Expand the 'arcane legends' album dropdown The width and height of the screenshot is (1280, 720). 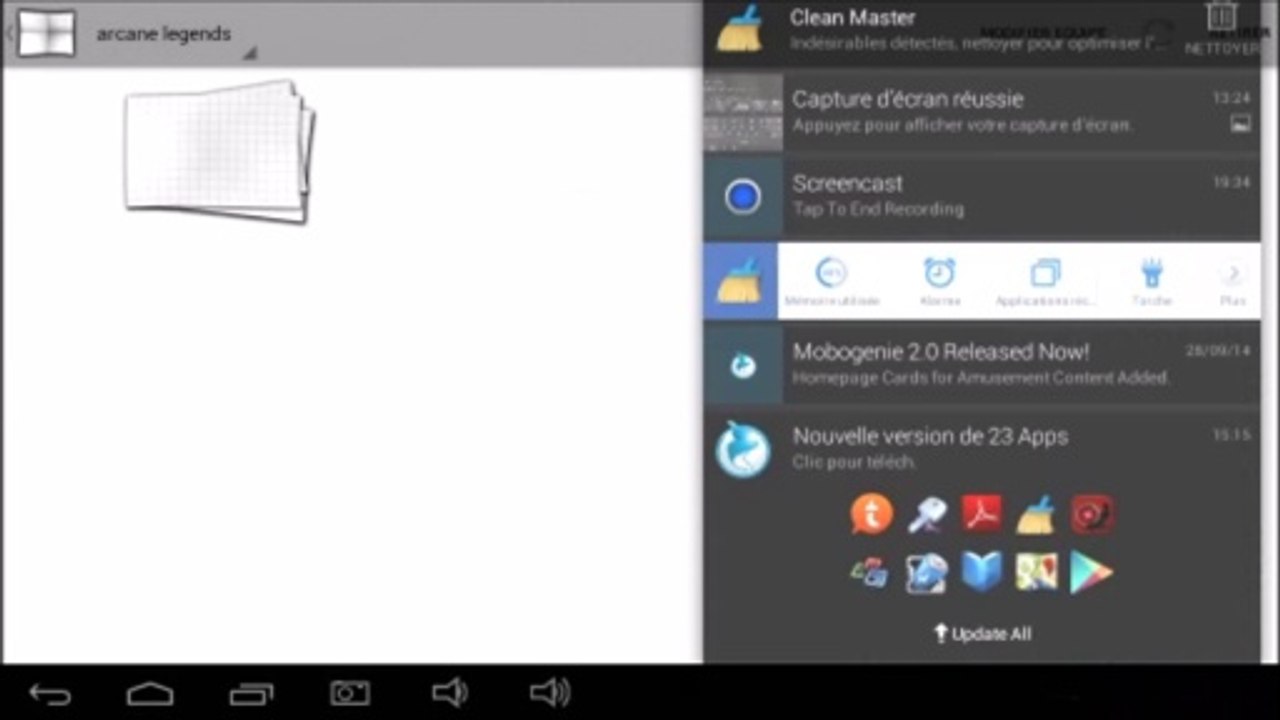pos(175,35)
